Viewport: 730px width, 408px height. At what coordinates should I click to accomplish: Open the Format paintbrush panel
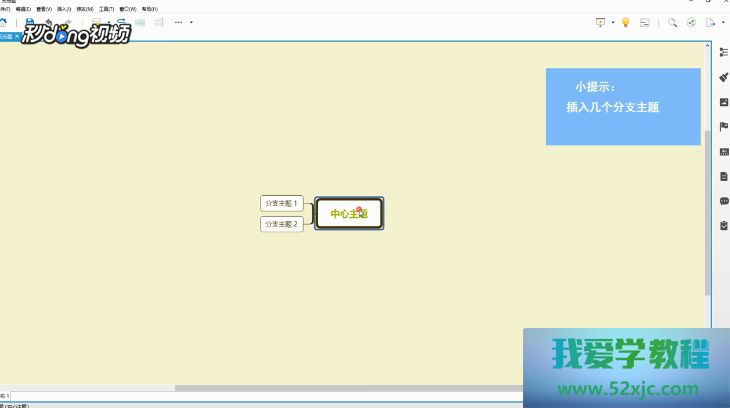pyautogui.click(x=724, y=77)
